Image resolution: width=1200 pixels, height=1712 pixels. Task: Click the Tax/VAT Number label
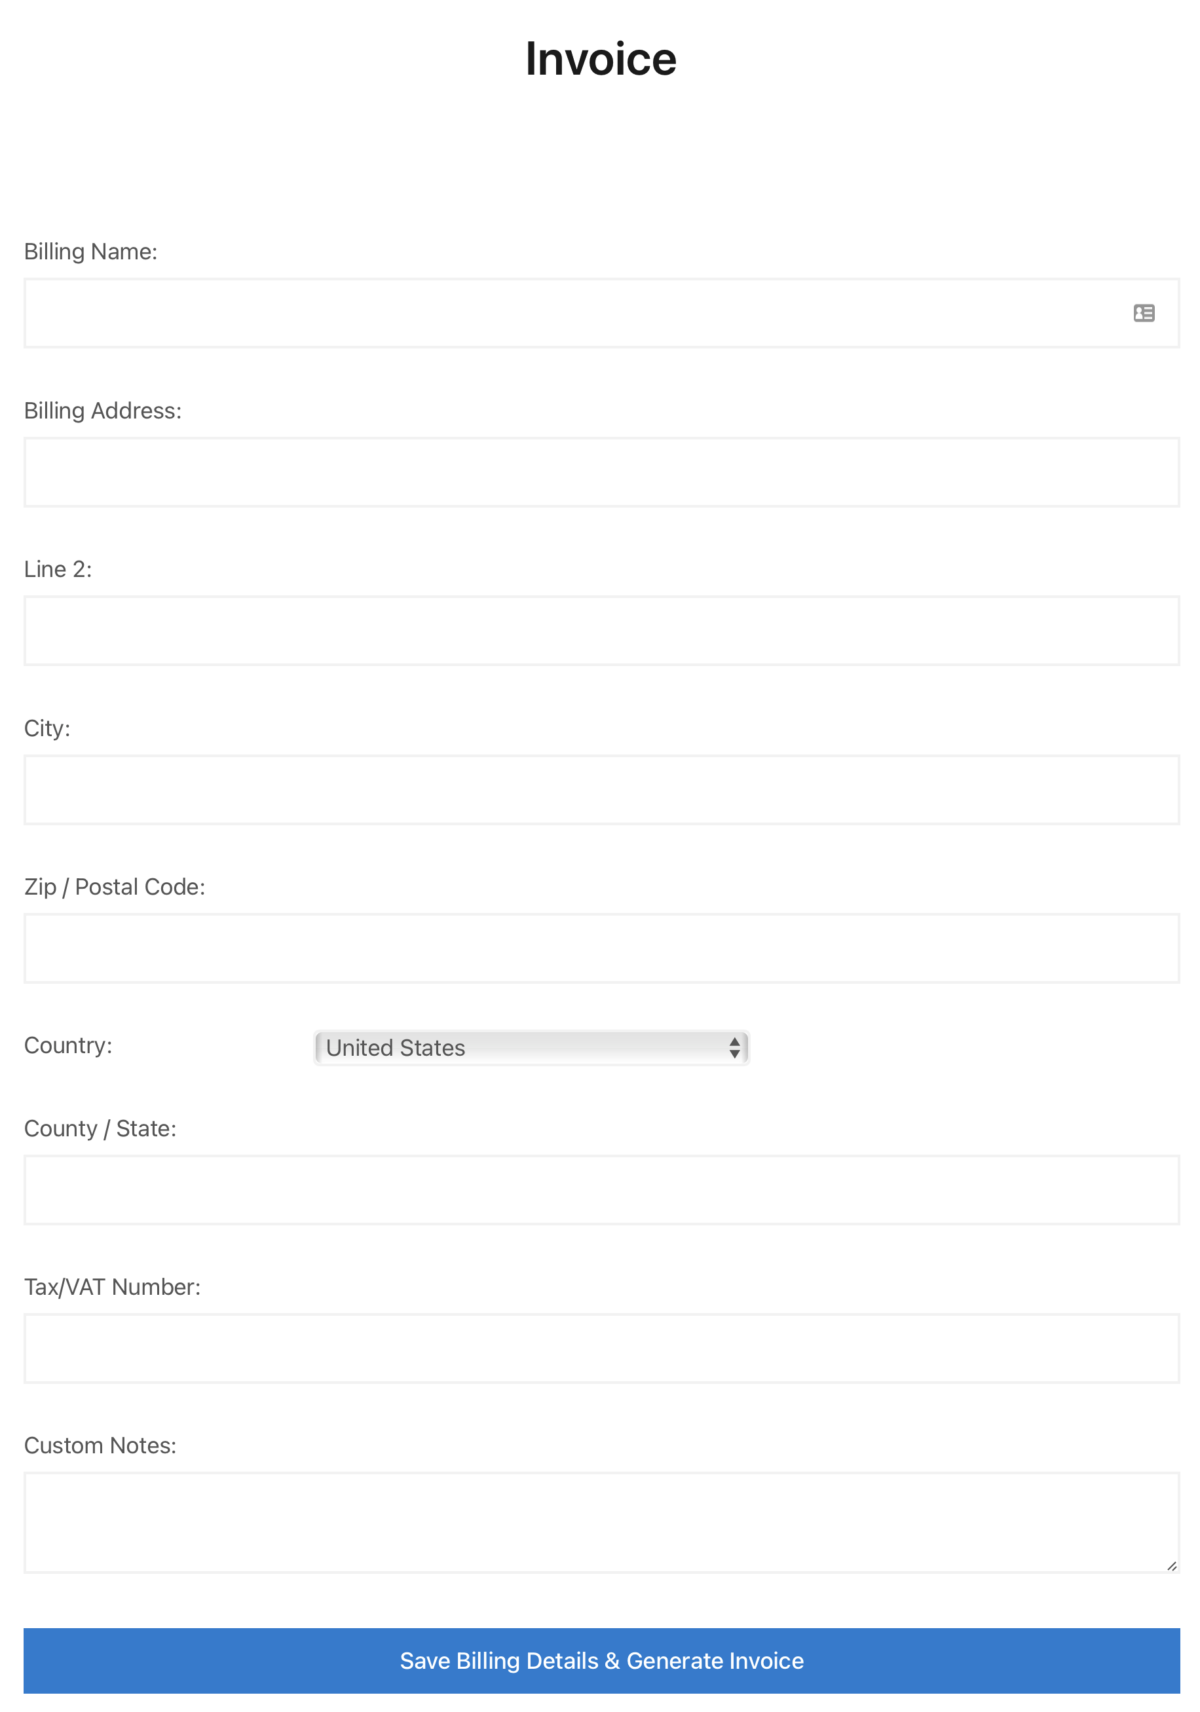[x=113, y=1287]
